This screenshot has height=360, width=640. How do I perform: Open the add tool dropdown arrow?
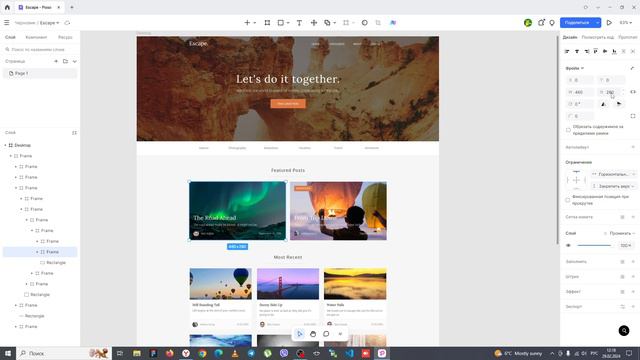coord(255,23)
